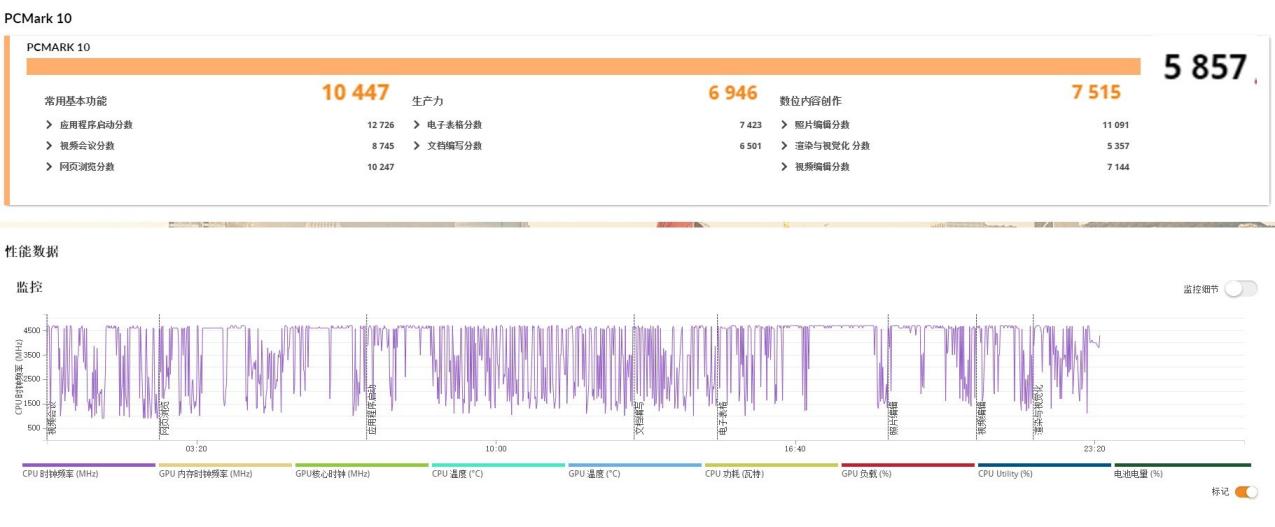Click the score value 10 247
The height and width of the screenshot is (527, 1275).
tap(380, 167)
